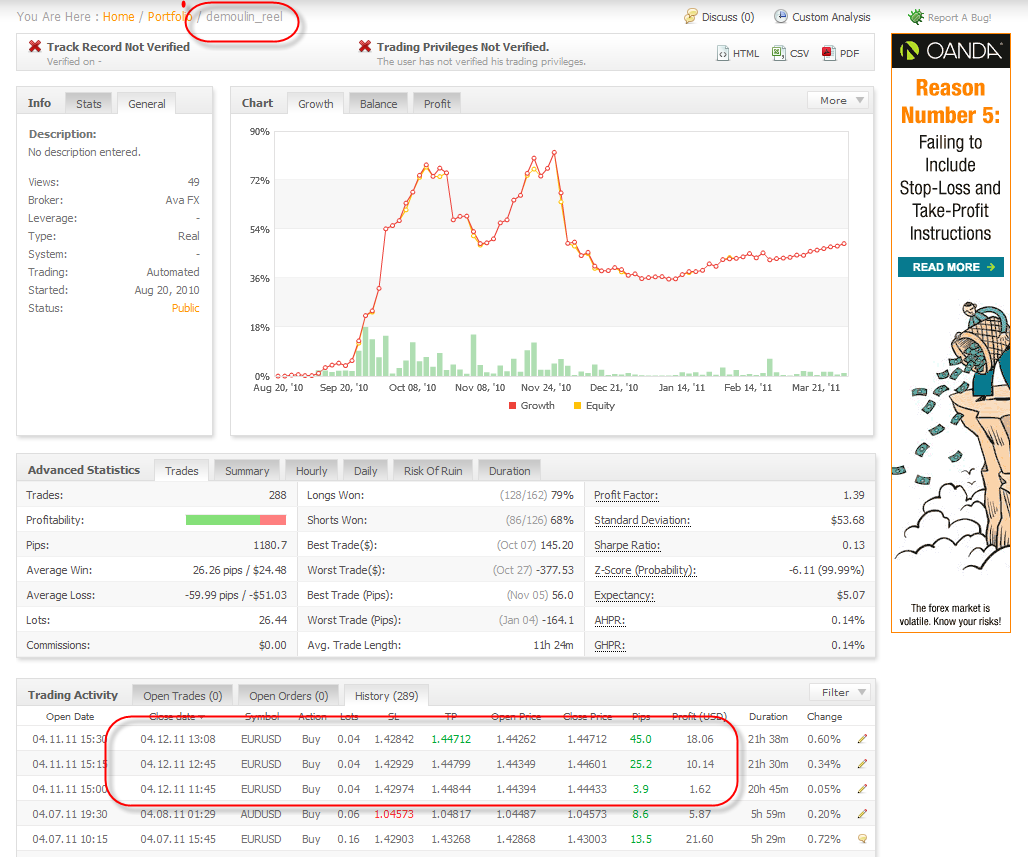Click the Discuss speech bubble icon
Viewport: 1028px width, 857px height.
(x=690, y=17)
